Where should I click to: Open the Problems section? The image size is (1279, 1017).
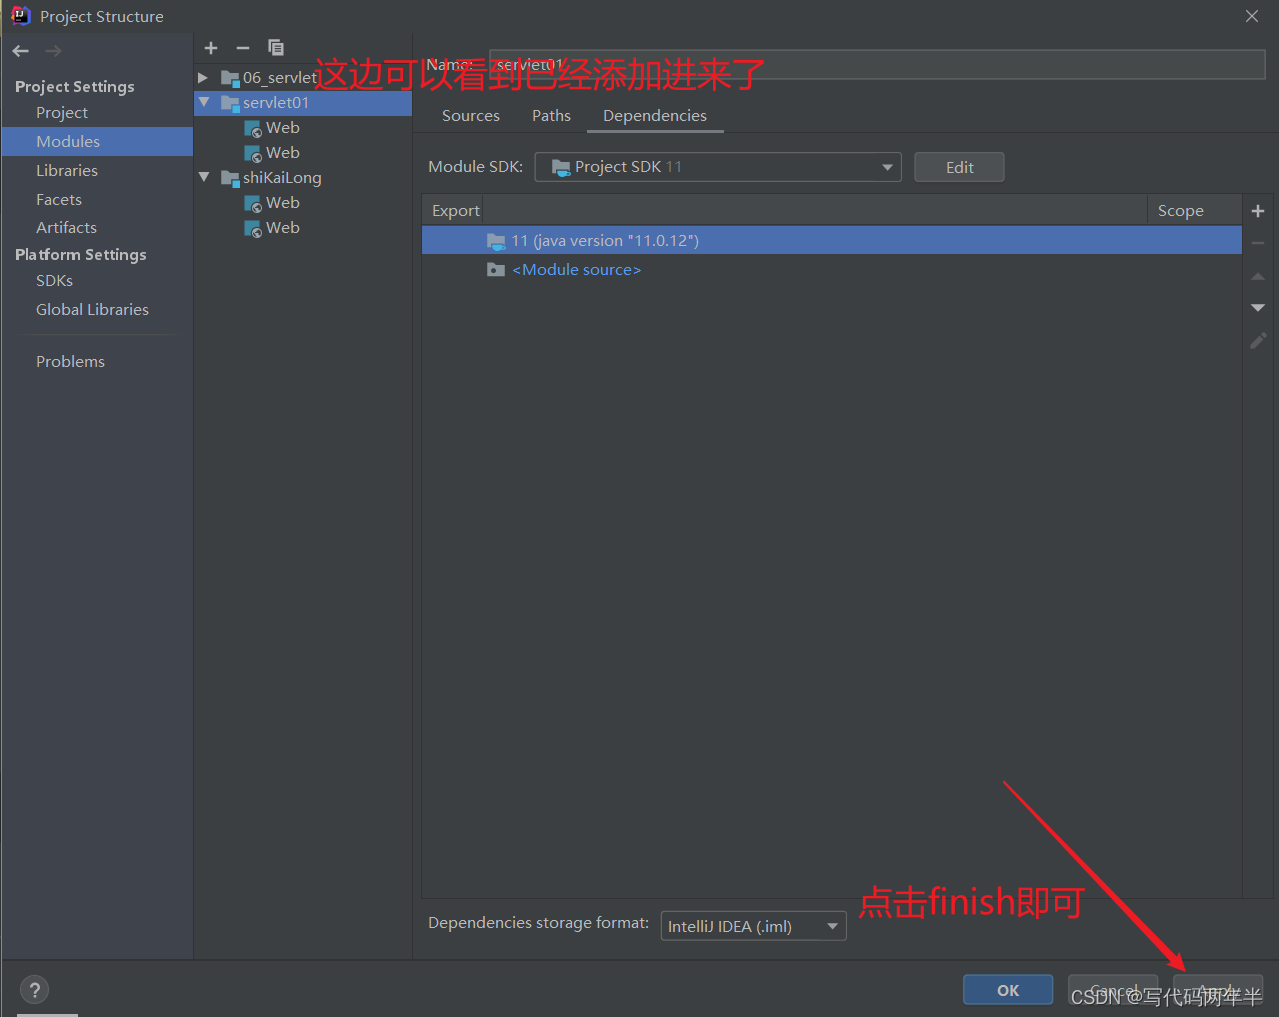(70, 362)
